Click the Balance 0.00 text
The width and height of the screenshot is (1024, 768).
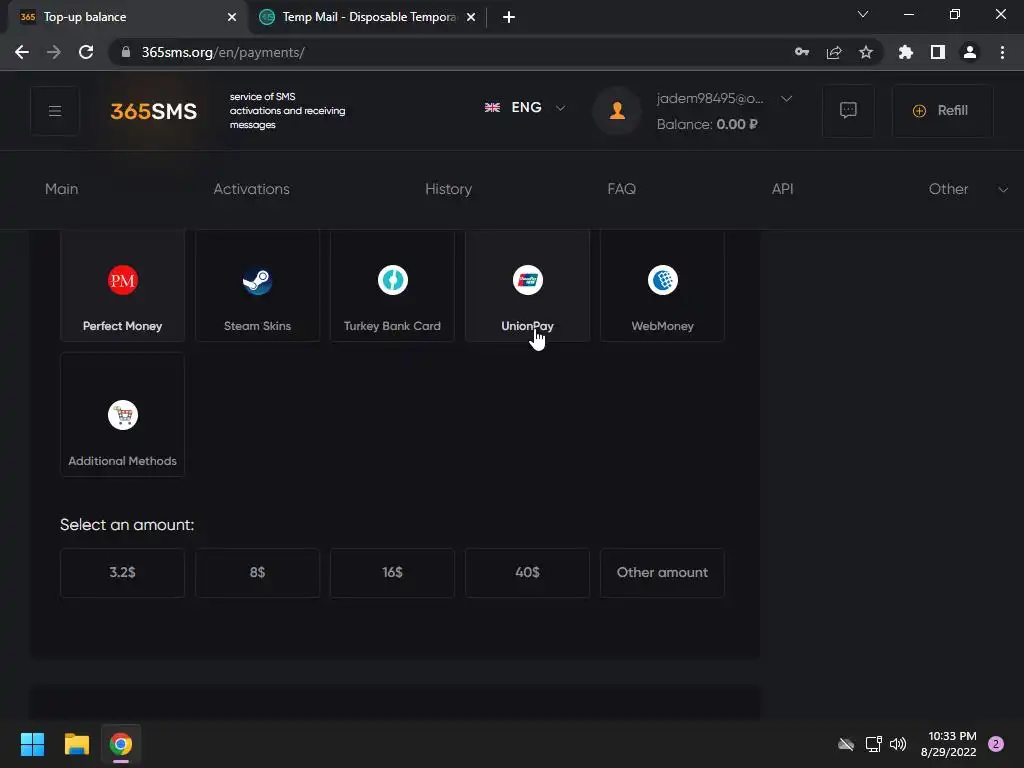[707, 125]
